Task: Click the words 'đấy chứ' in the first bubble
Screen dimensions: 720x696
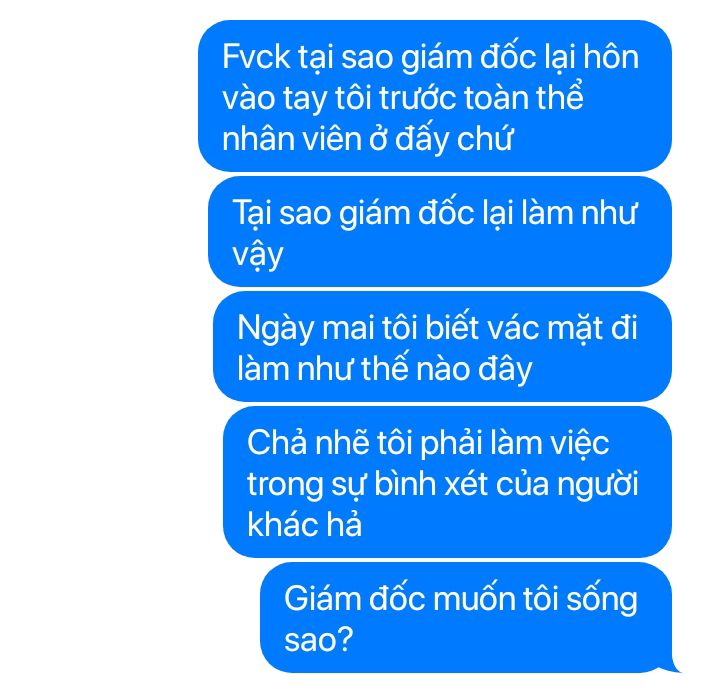Action: (454, 138)
